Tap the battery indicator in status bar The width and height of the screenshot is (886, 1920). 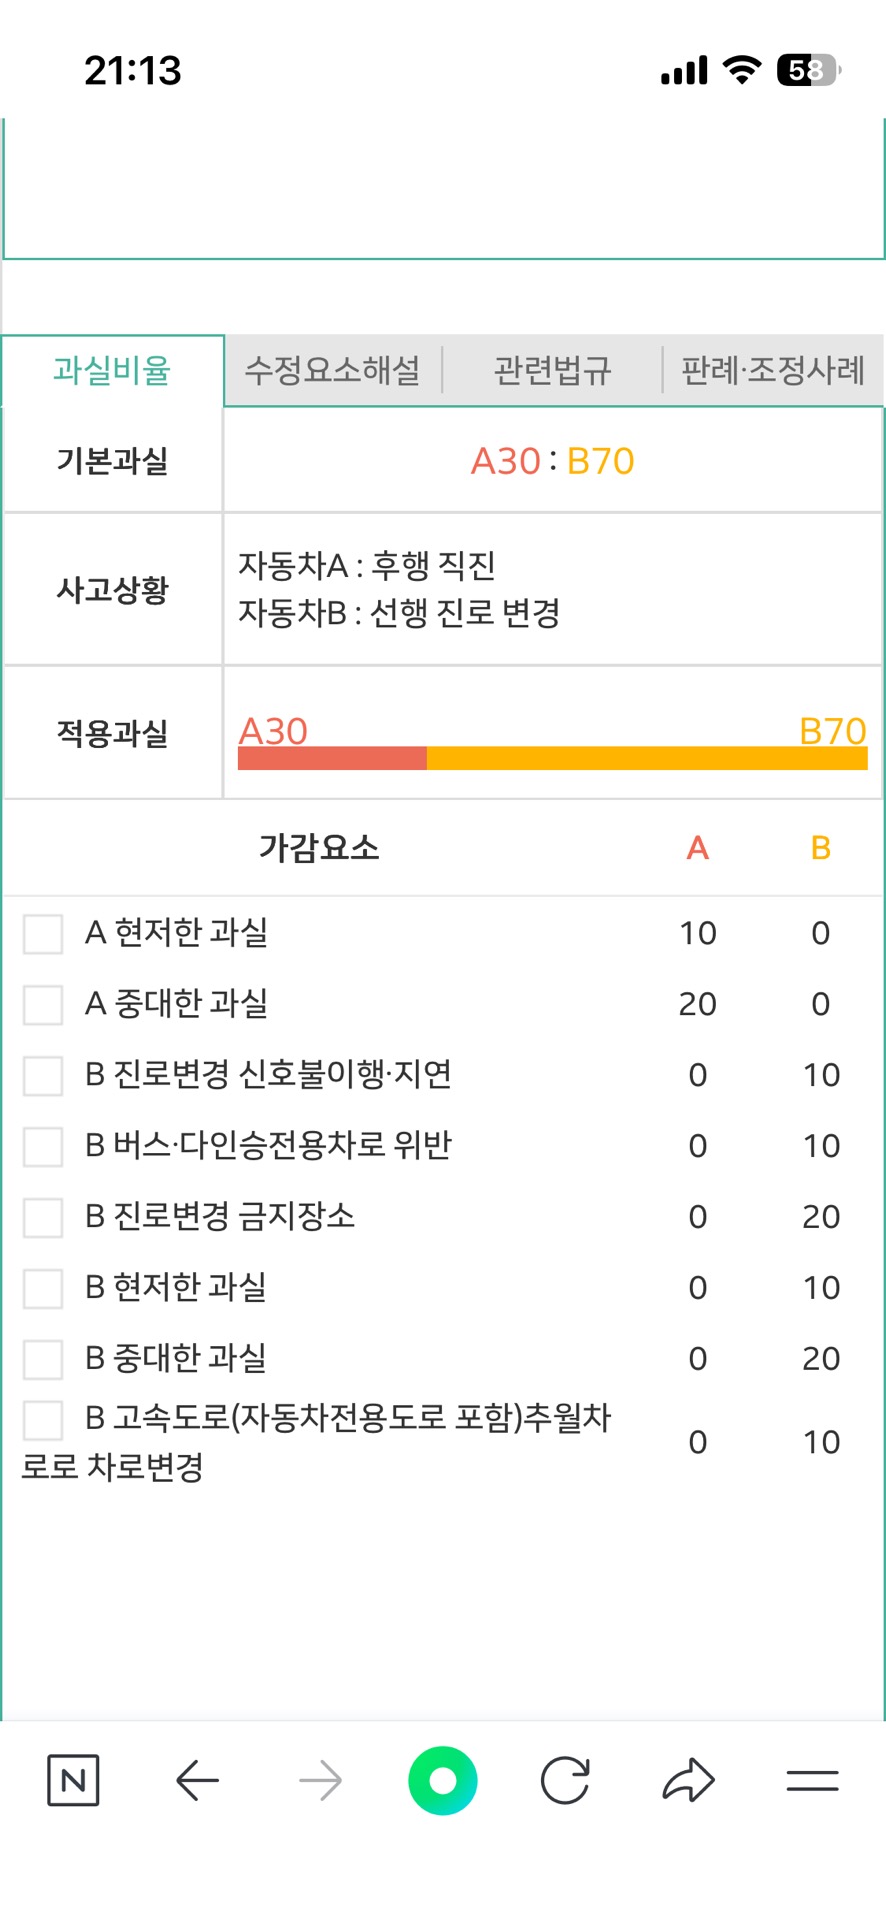point(808,70)
